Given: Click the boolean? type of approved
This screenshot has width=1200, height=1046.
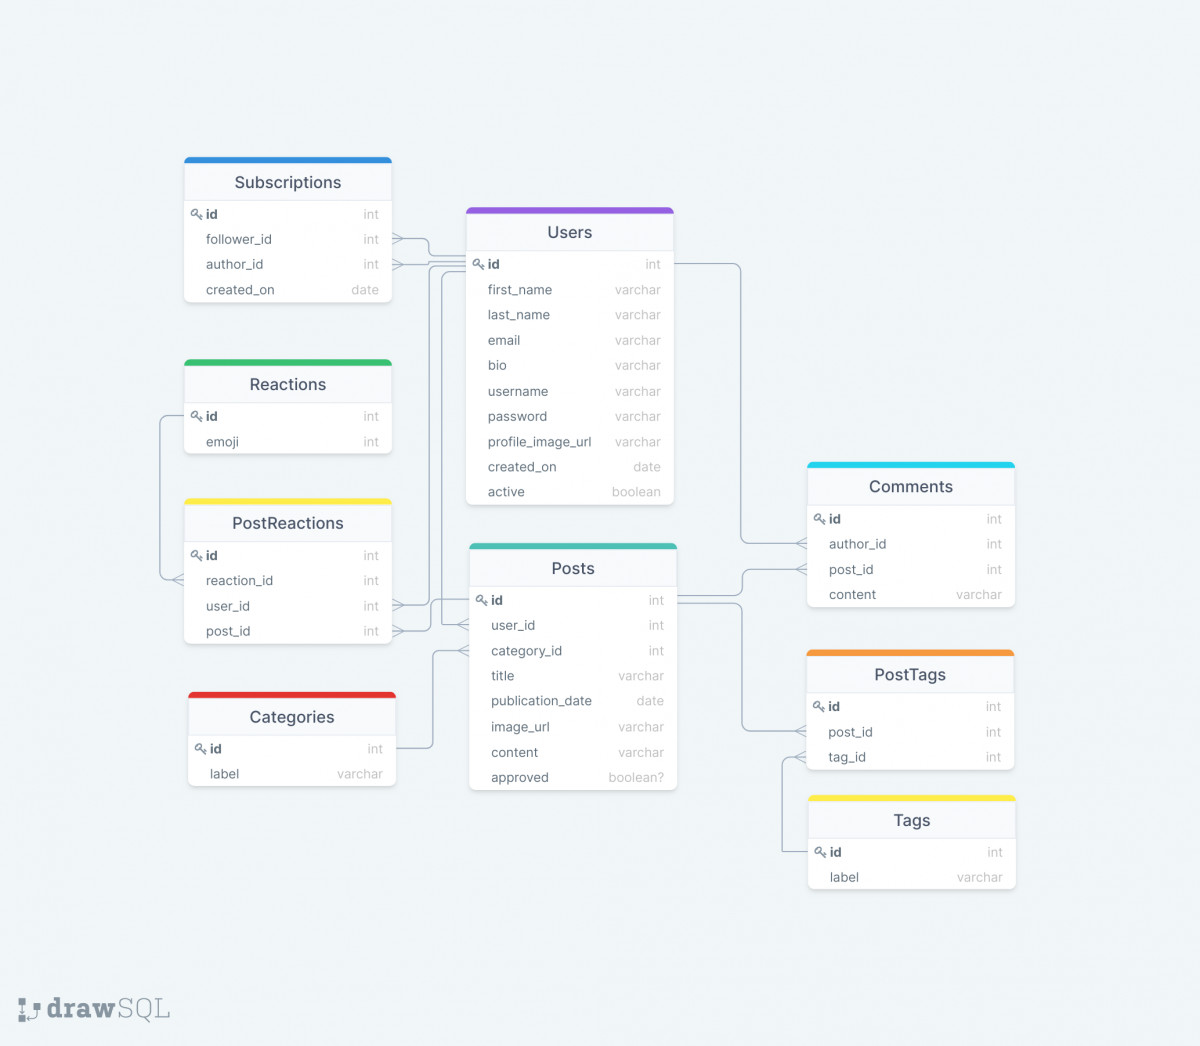Looking at the screenshot, I should click(x=636, y=777).
